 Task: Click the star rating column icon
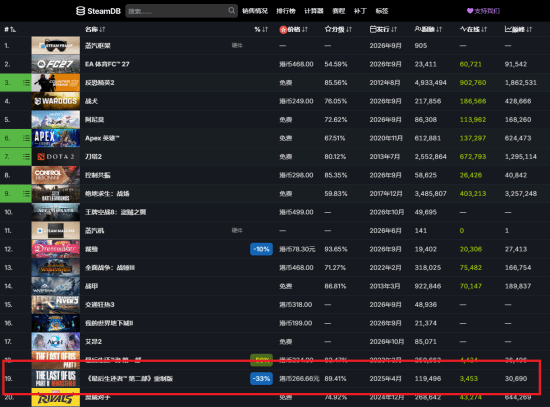point(328,29)
